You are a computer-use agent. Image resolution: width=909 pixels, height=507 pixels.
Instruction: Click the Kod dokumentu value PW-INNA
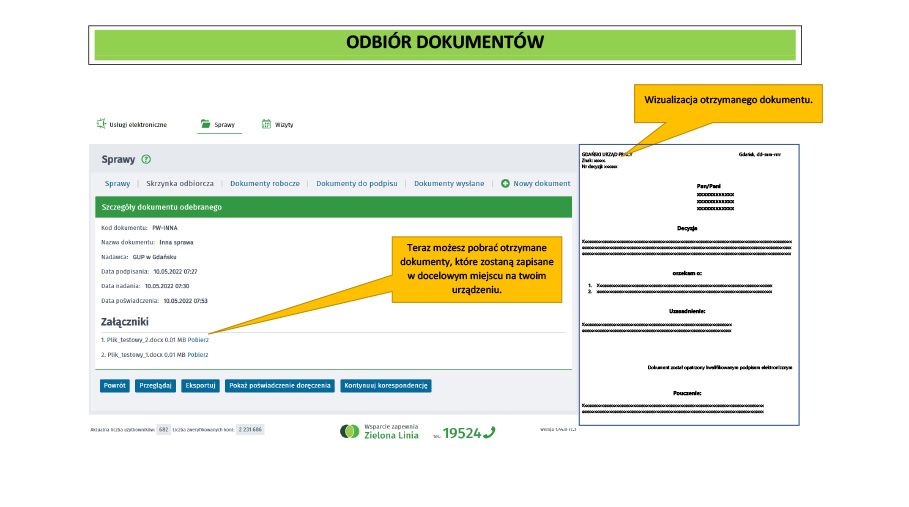[x=165, y=228]
